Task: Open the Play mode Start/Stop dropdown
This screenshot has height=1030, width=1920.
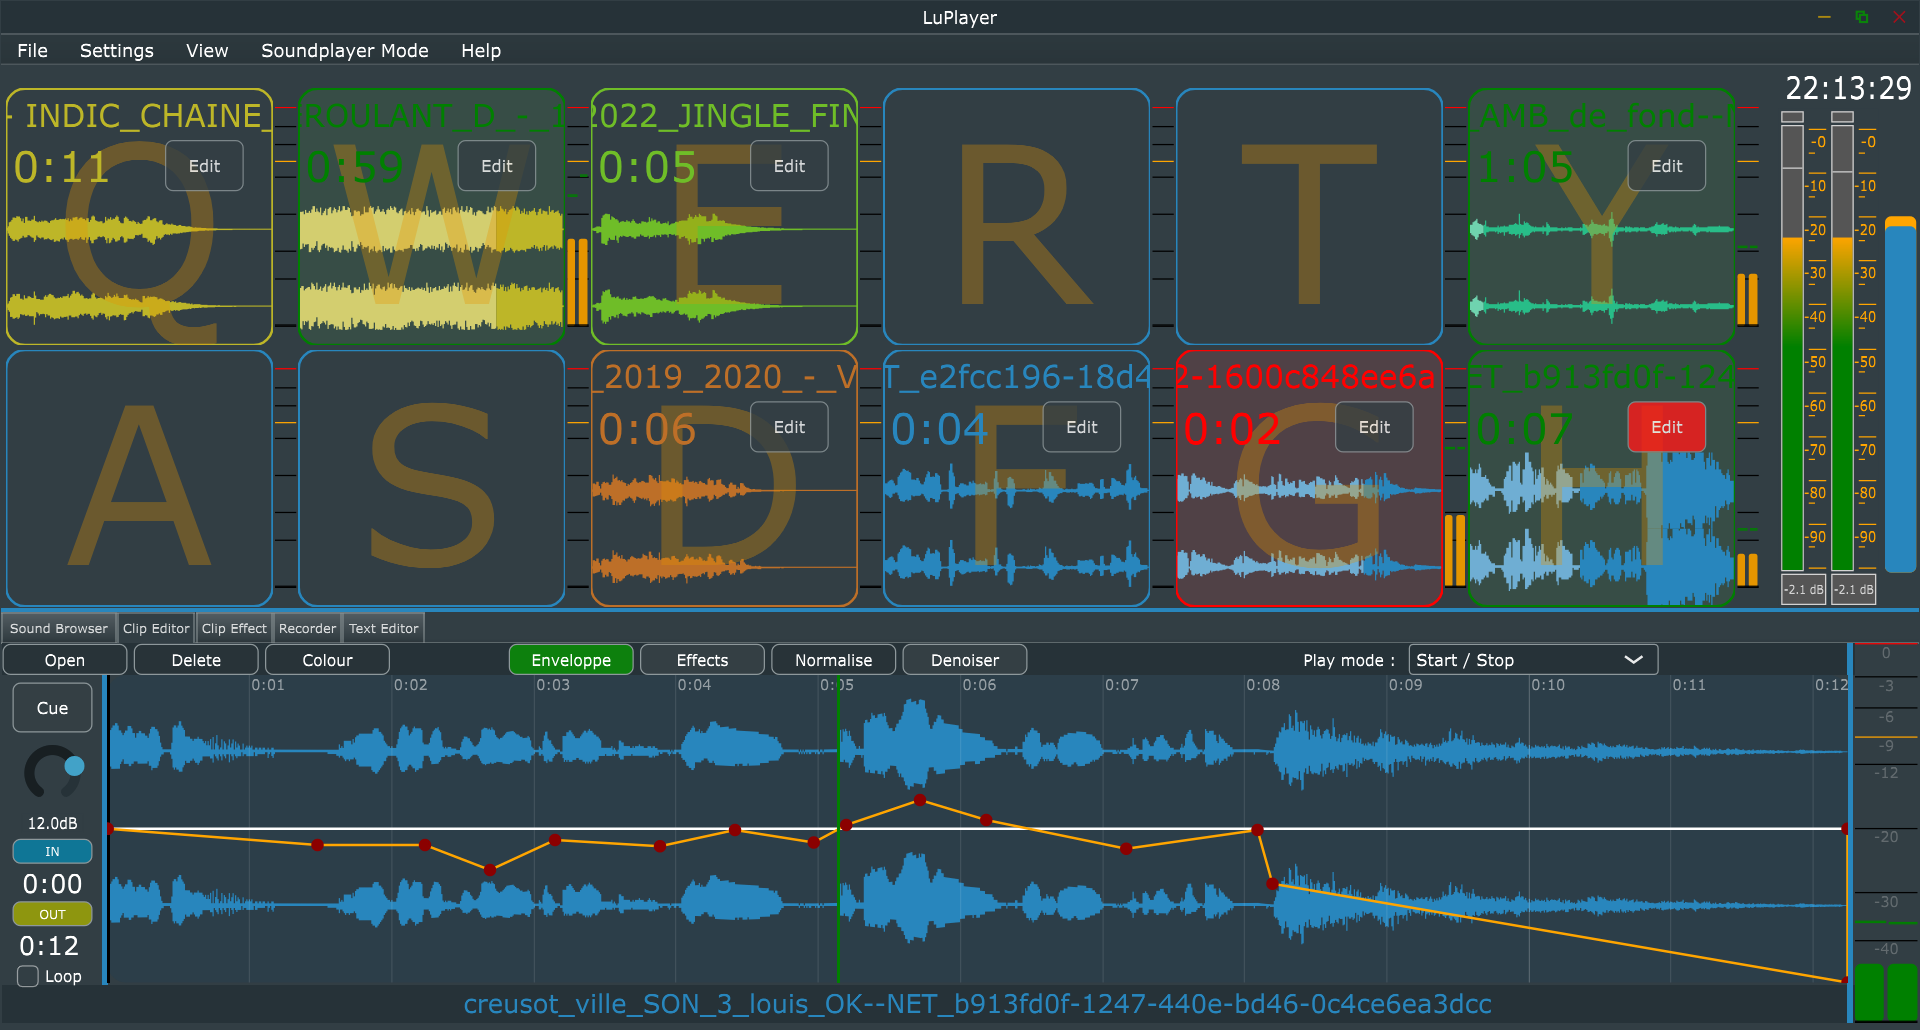Action: point(1533,659)
